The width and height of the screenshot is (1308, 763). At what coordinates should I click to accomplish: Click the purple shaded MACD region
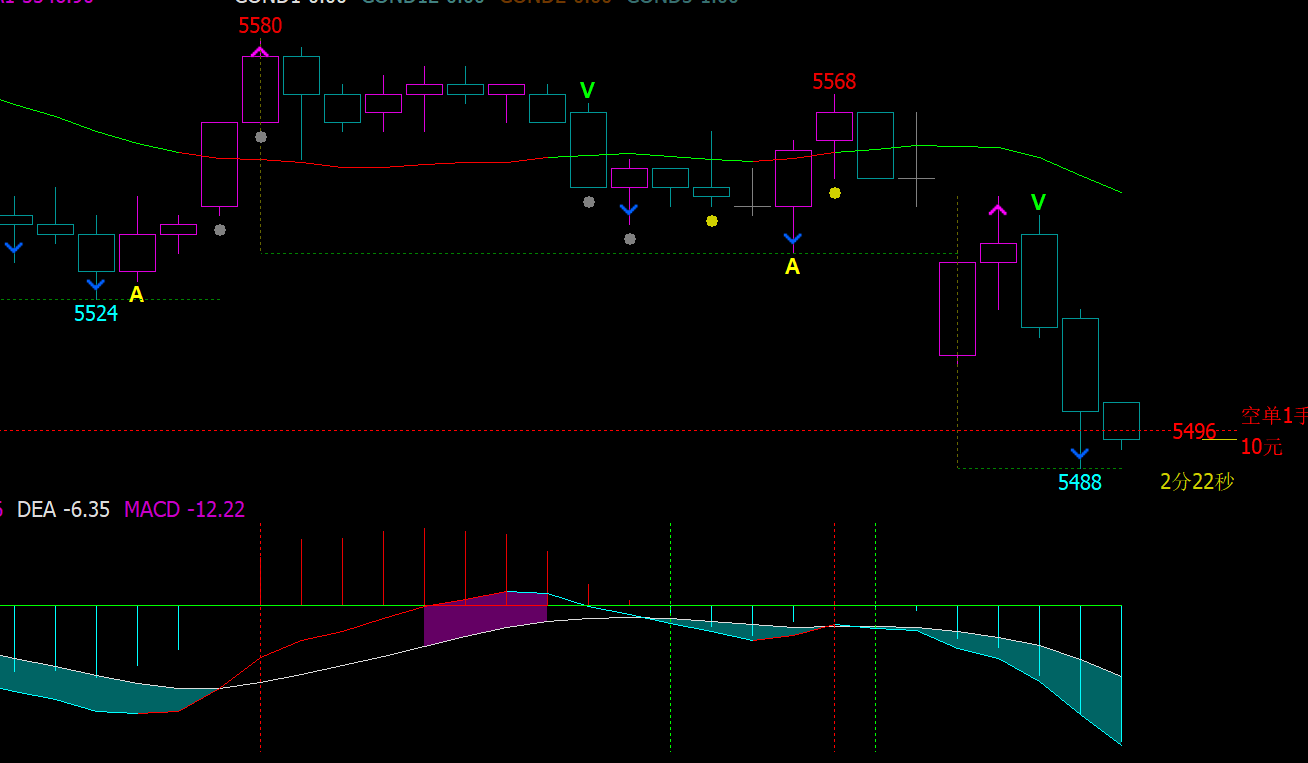click(x=486, y=619)
